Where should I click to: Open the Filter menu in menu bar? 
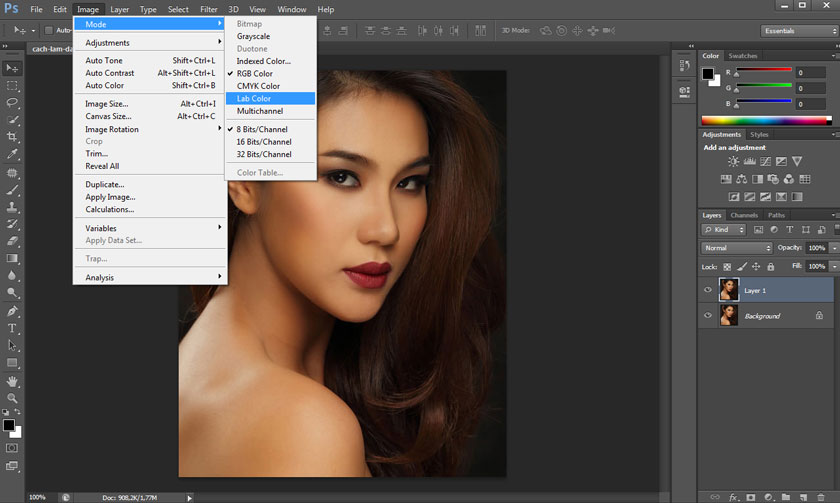(x=208, y=9)
